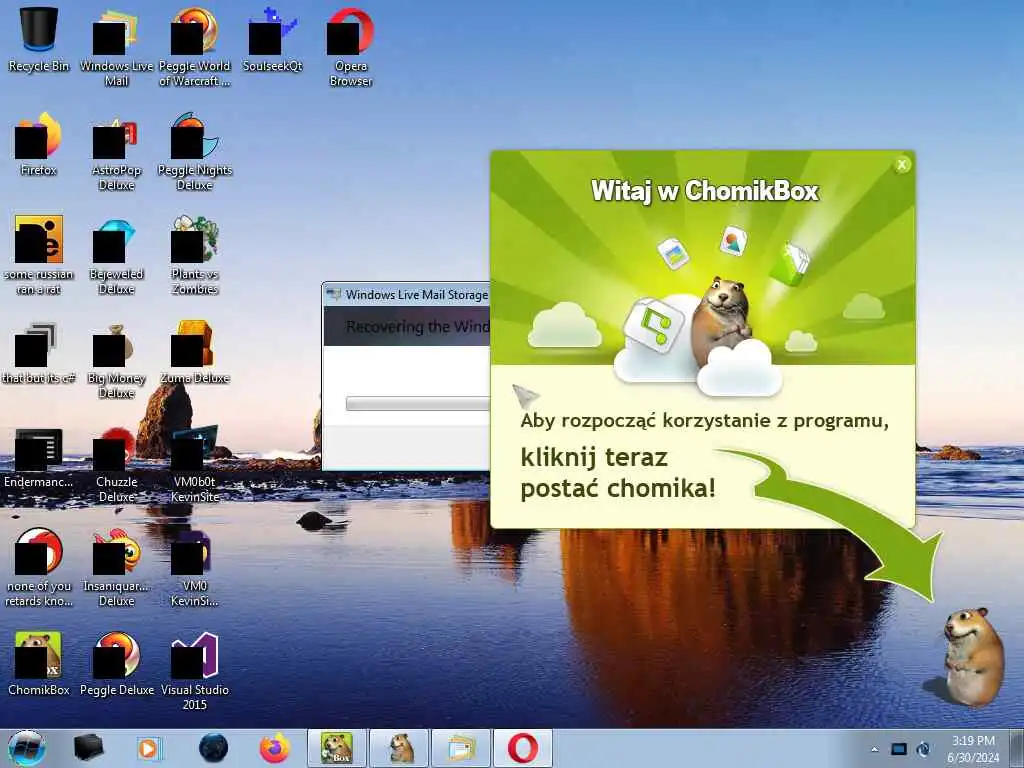The image size is (1024, 768).
Task: Click the Windows Live Mail Storage title bar
Action: [x=406, y=295]
